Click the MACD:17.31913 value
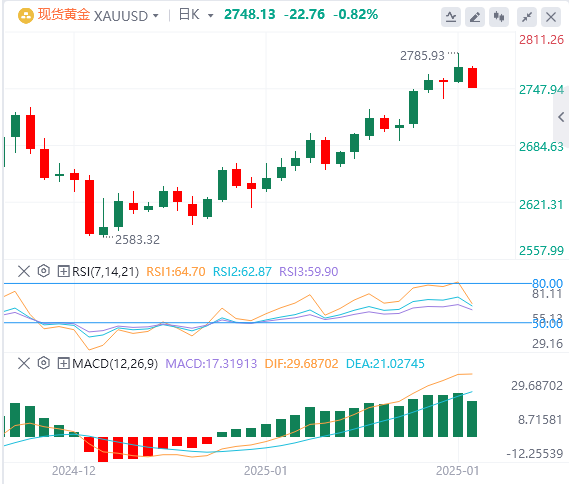The width and height of the screenshot is (569, 484). tap(211, 364)
